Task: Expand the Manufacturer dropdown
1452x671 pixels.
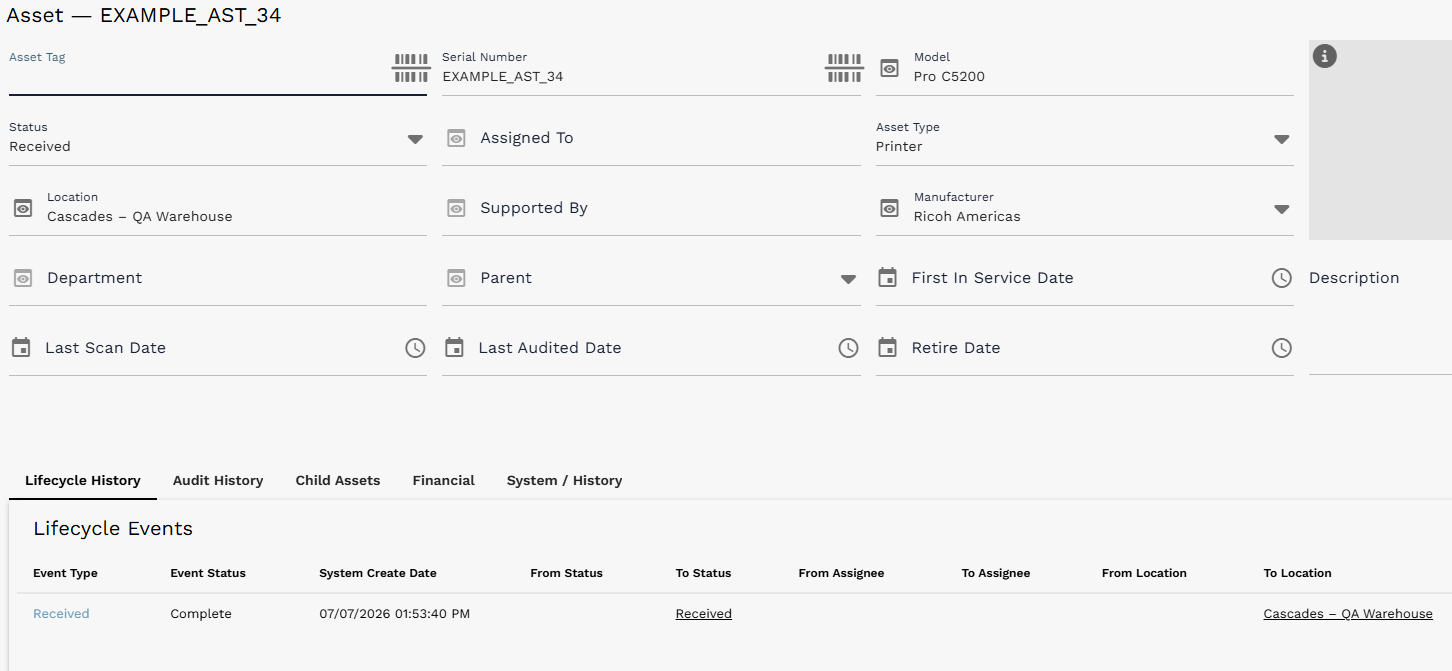Action: (1282, 209)
